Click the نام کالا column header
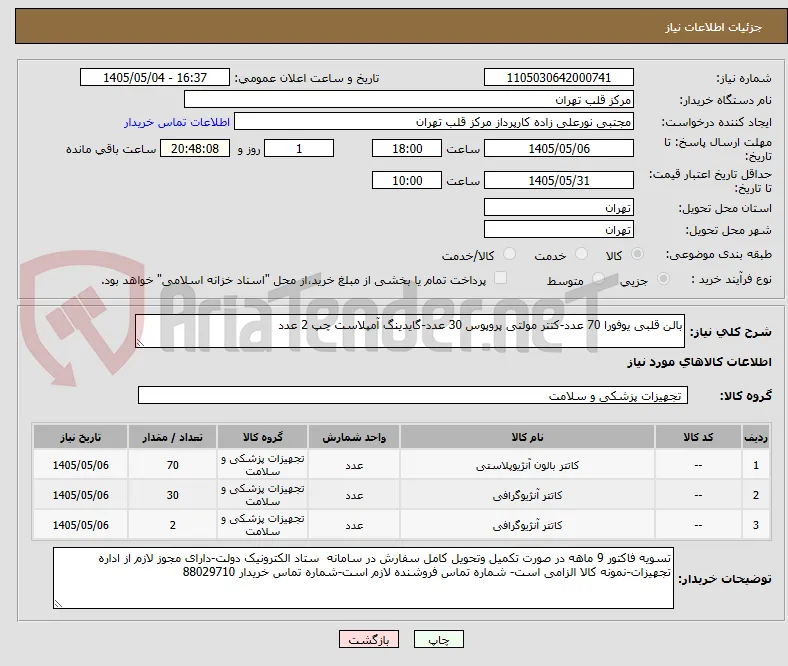This screenshot has height=666, width=788. click(527, 437)
